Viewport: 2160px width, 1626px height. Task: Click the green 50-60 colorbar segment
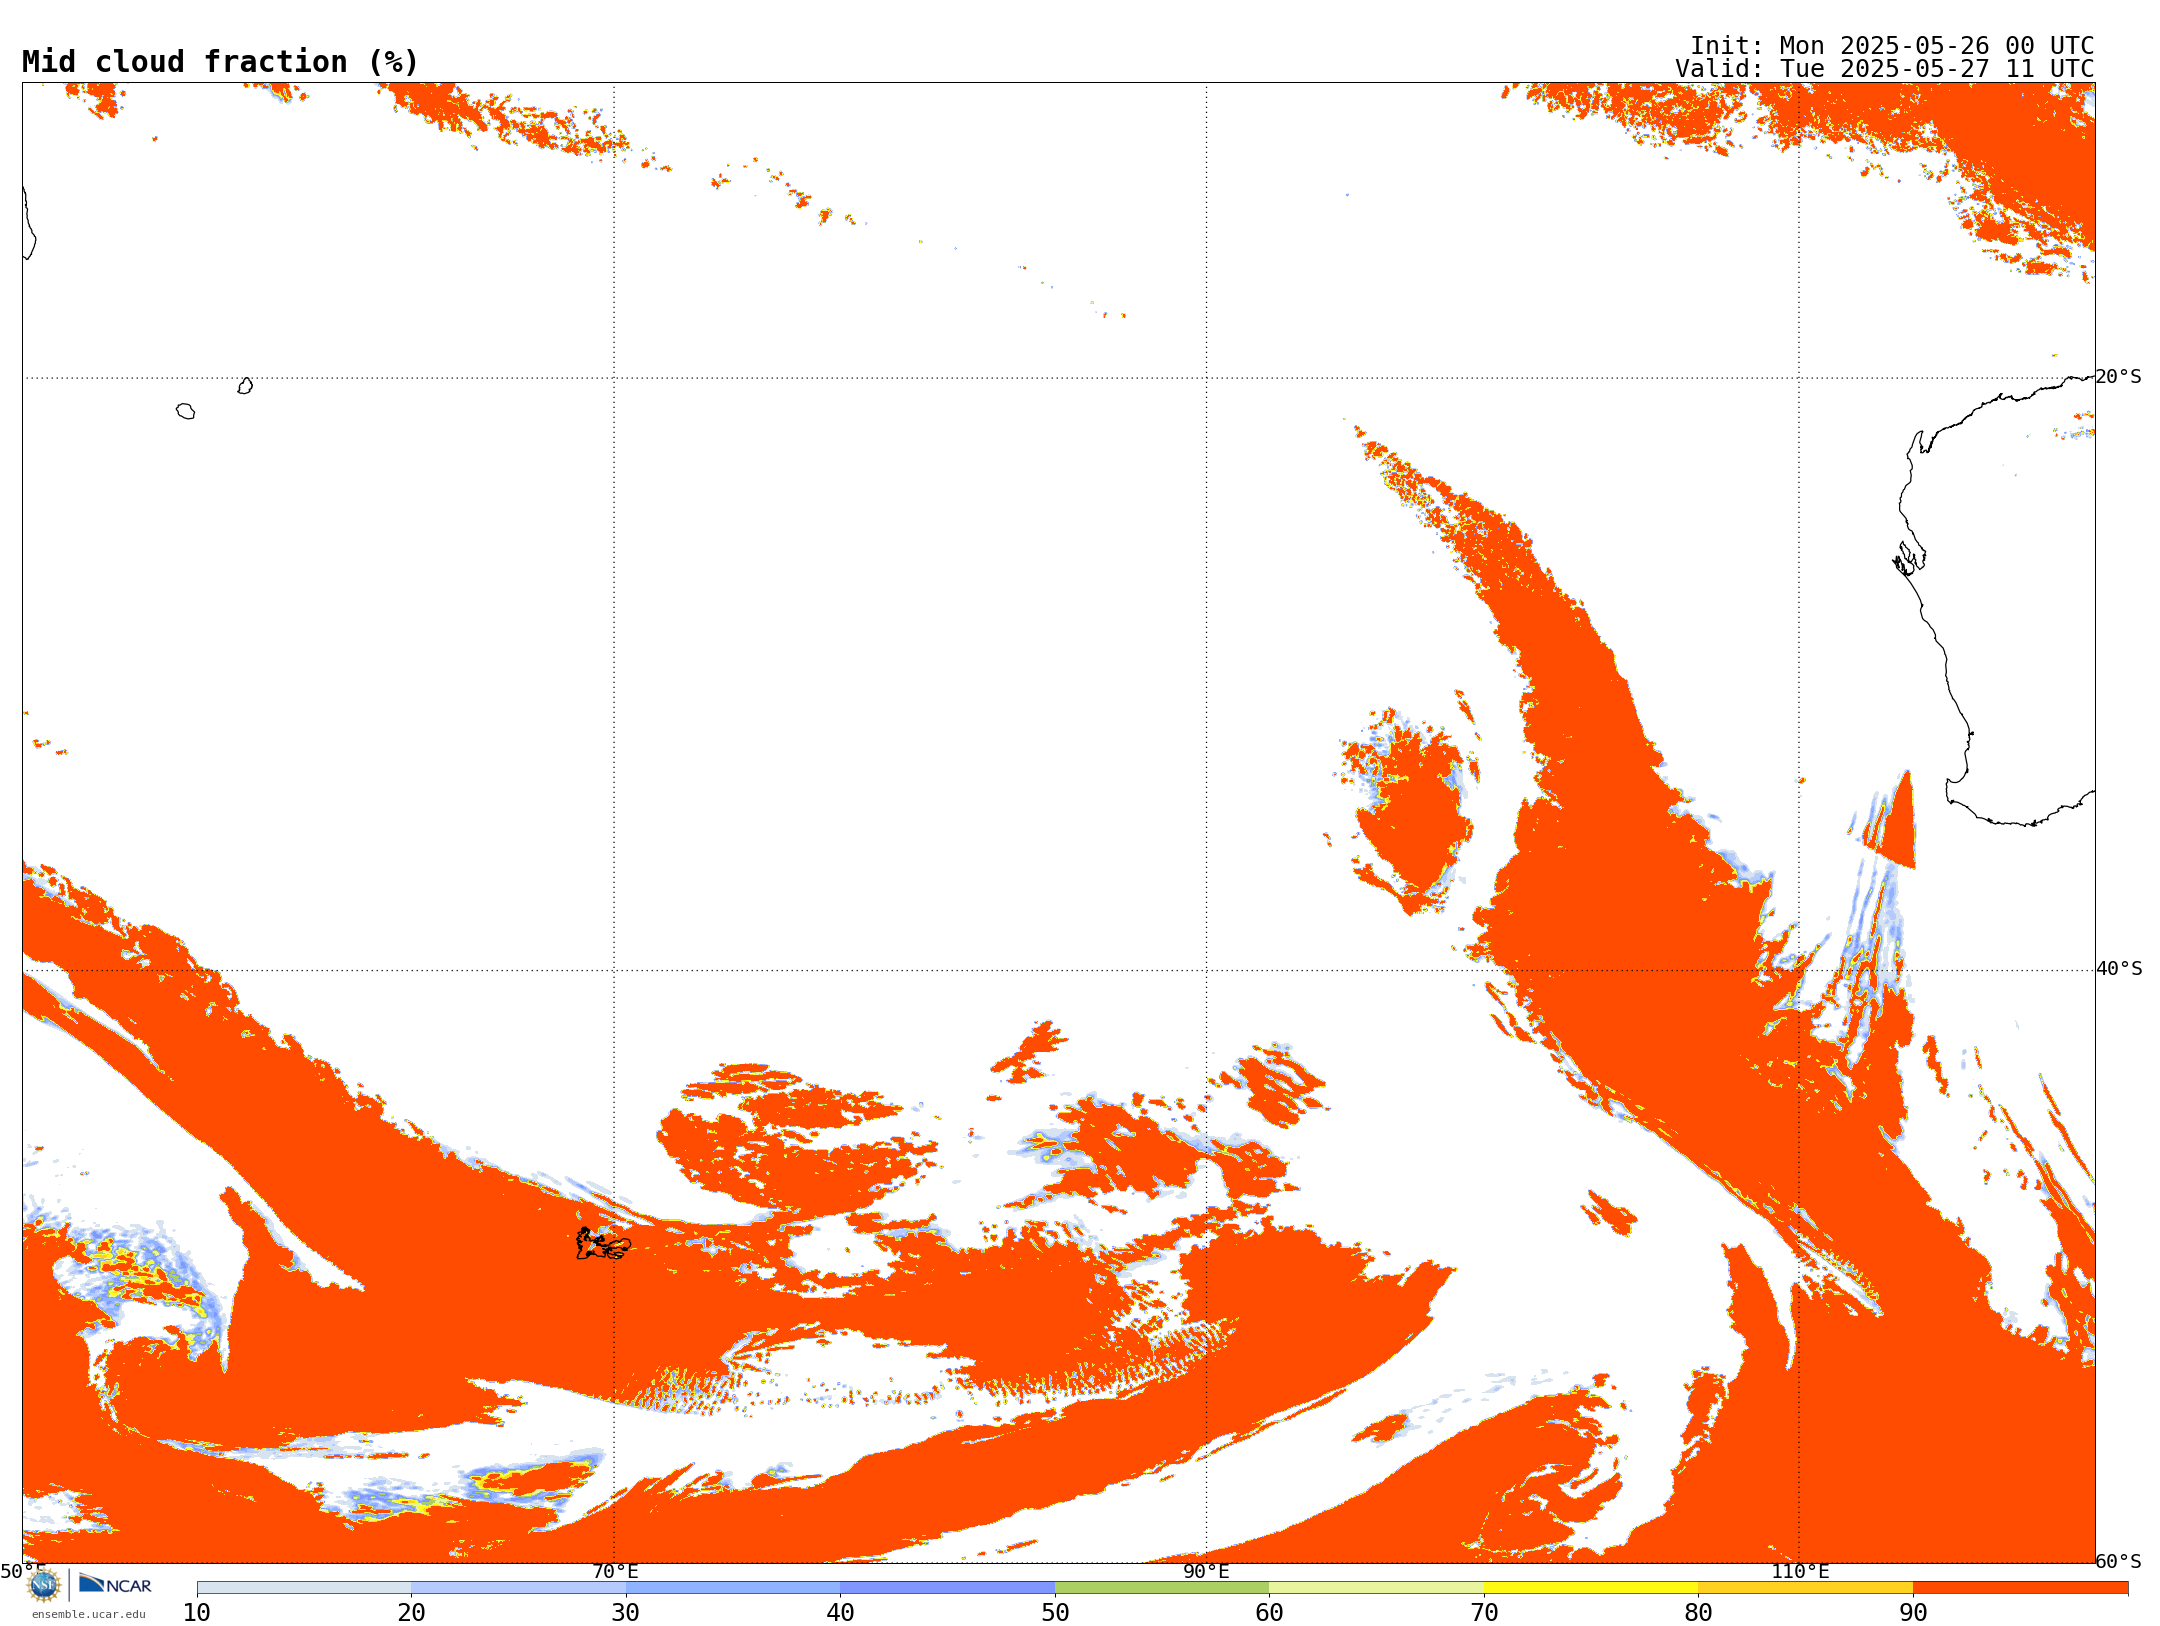pos(1162,1588)
